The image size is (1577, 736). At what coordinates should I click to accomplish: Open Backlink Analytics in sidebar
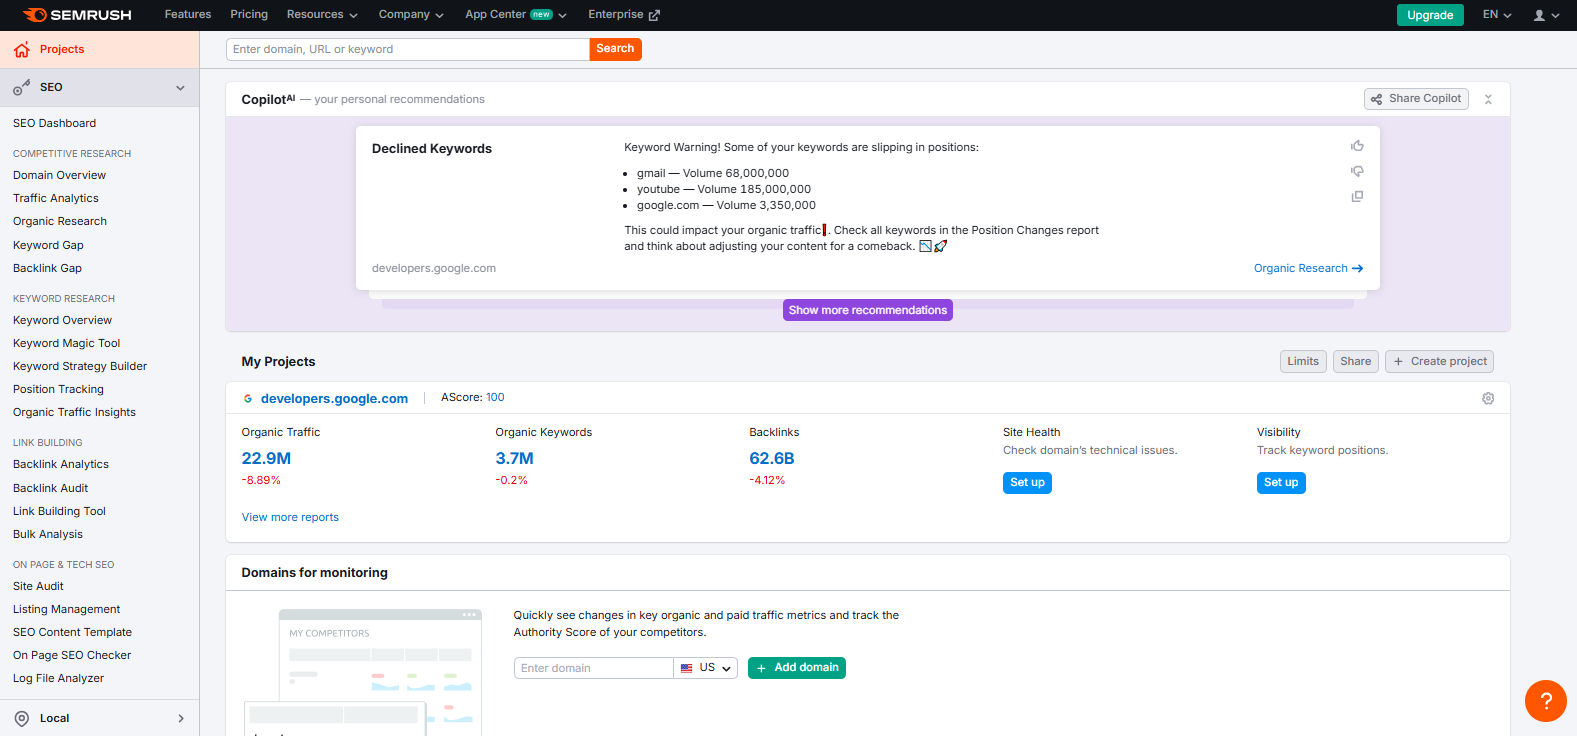(61, 464)
